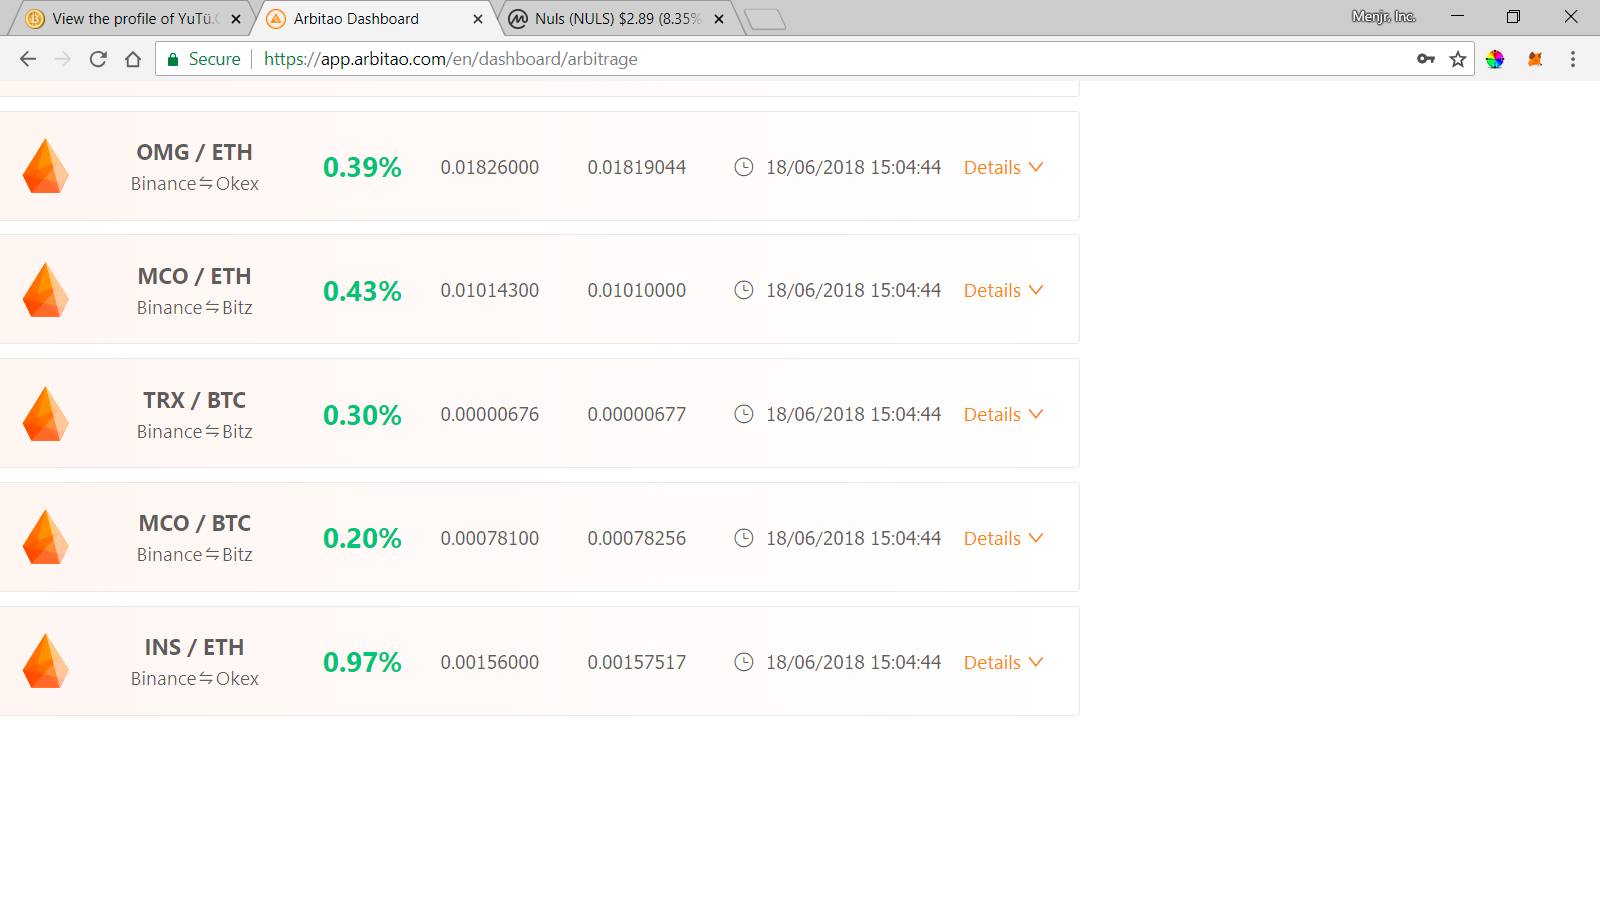The image size is (1600, 900).
Task: Select the OMG / ETH pair name
Action: tap(195, 152)
